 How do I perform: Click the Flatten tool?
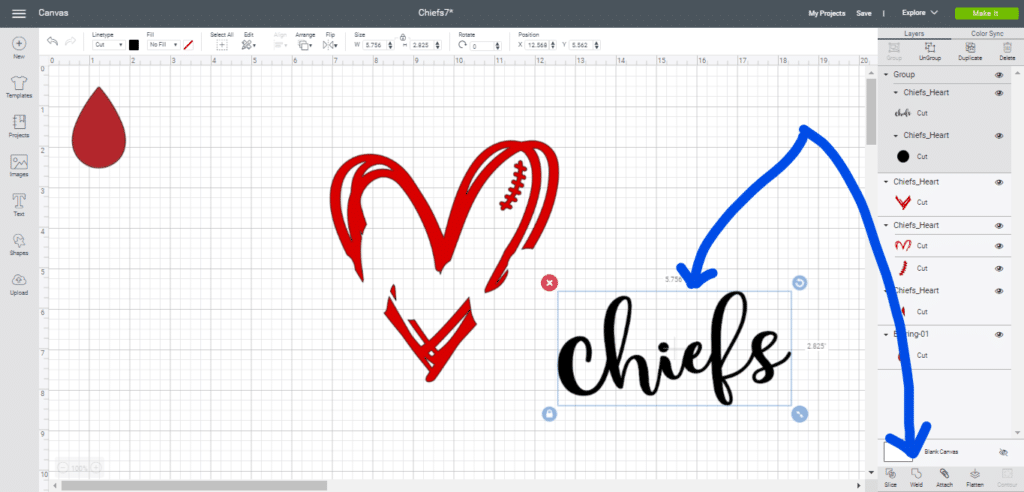974,478
